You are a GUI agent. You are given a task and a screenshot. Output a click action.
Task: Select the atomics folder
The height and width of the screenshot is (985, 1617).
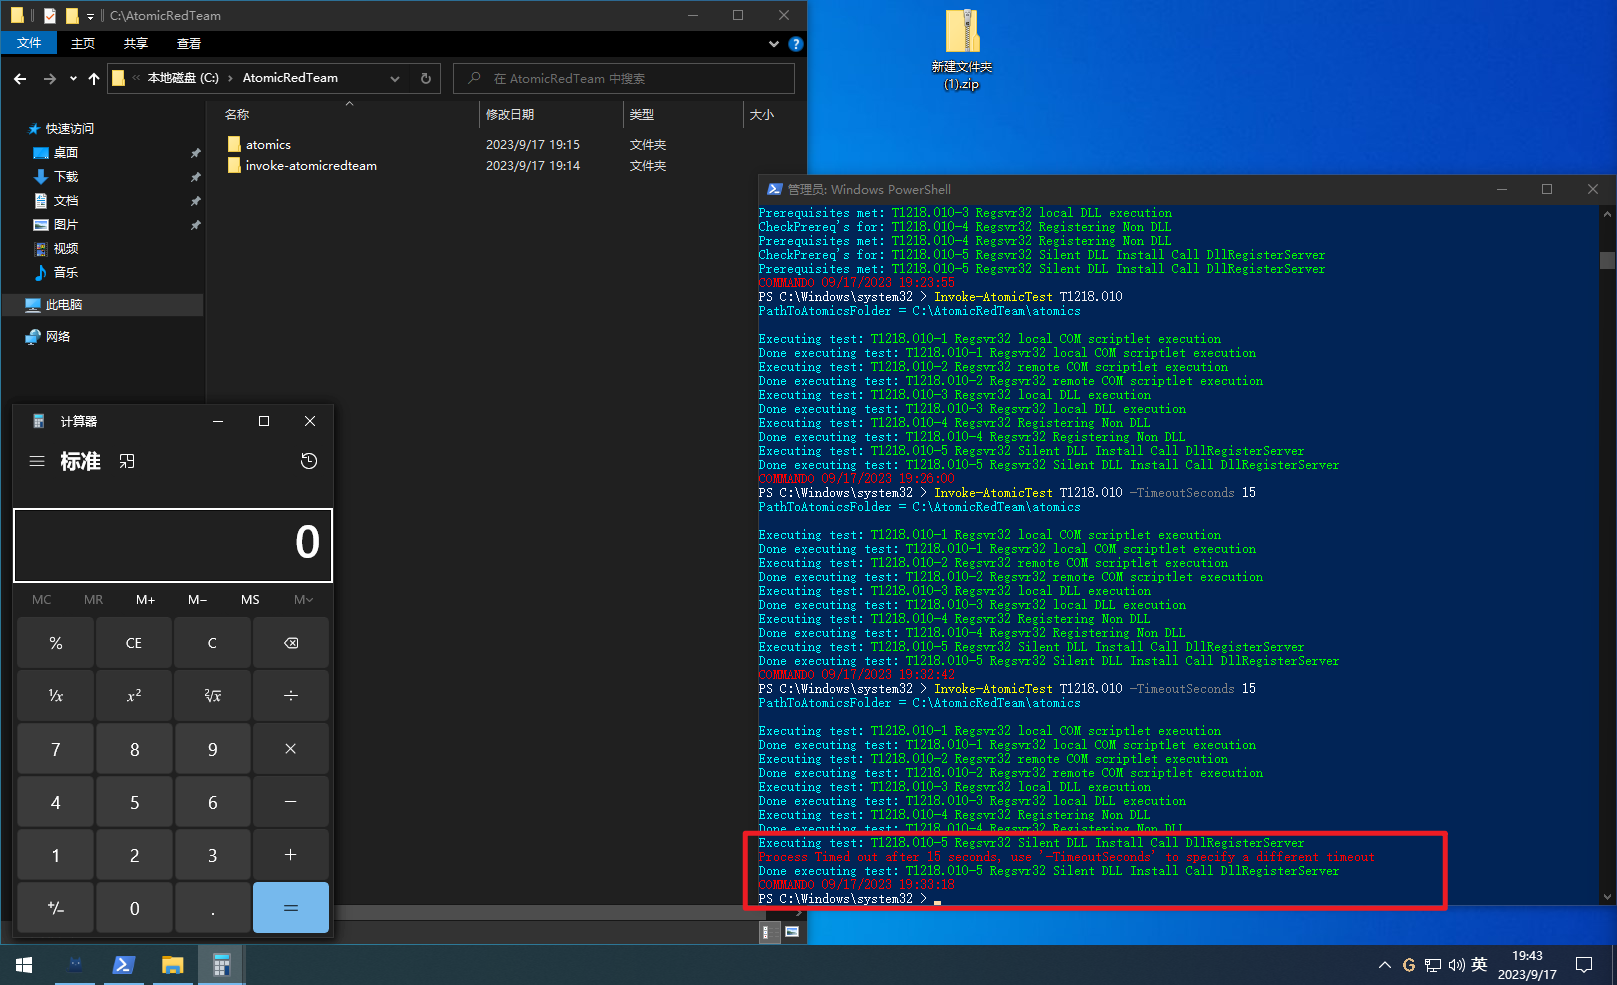(268, 145)
